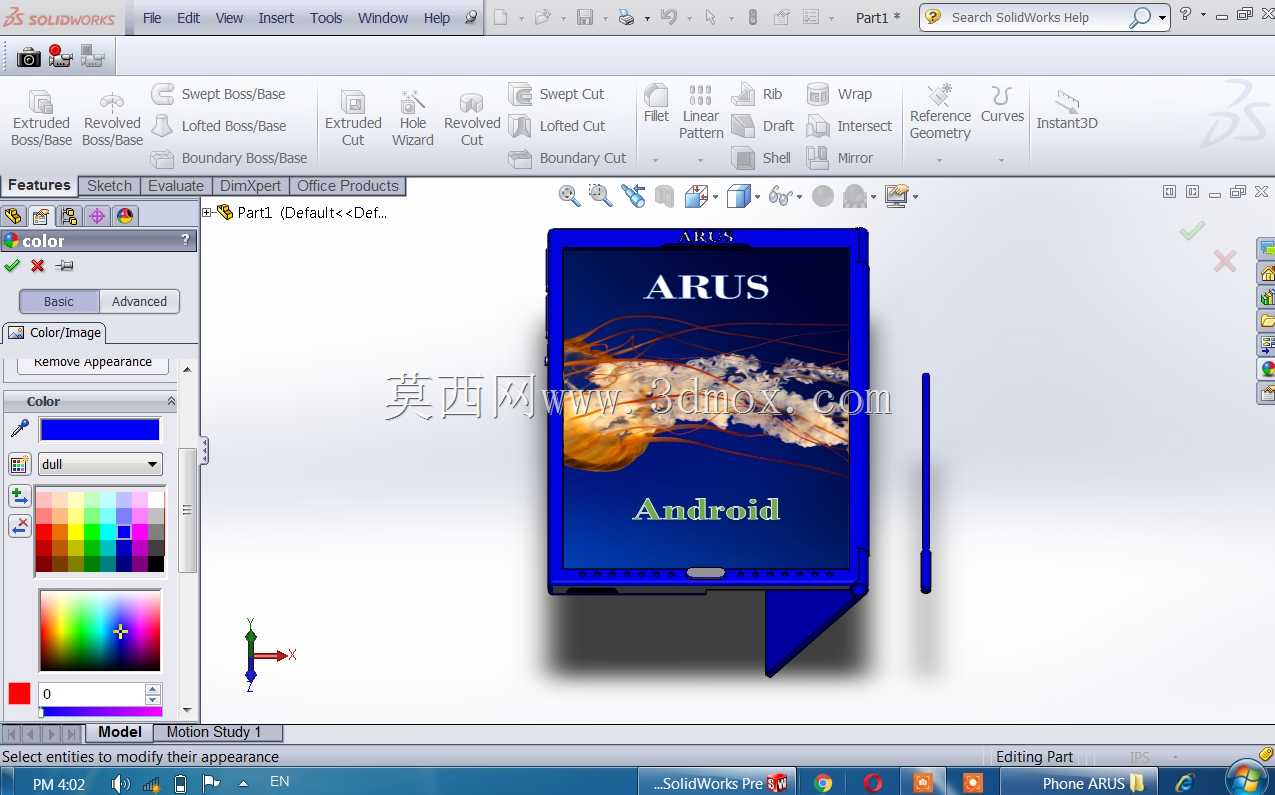The width and height of the screenshot is (1275, 795).
Task: Choose the Swept Cut feature
Action: coord(557,94)
